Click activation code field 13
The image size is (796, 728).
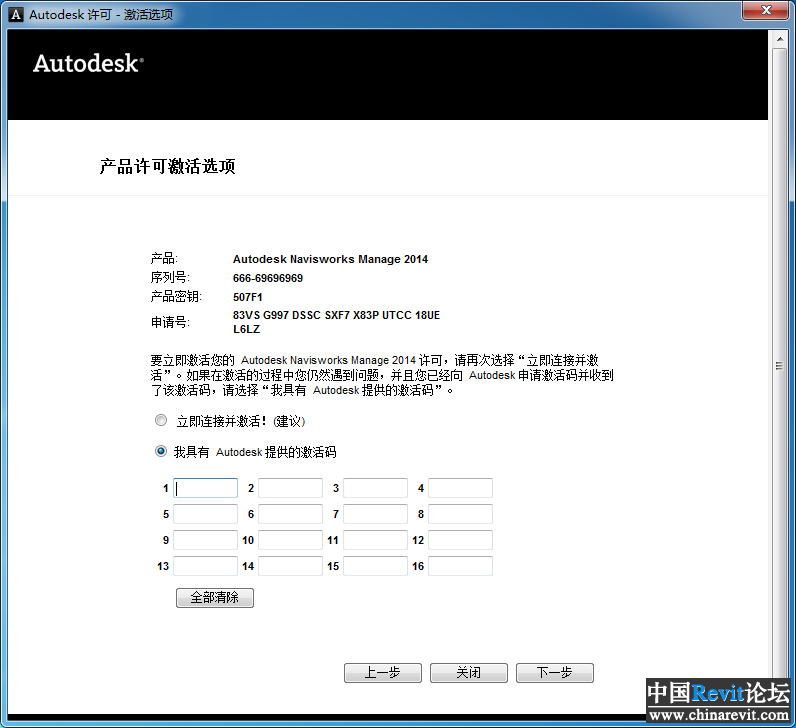pyautogui.click(x=205, y=566)
